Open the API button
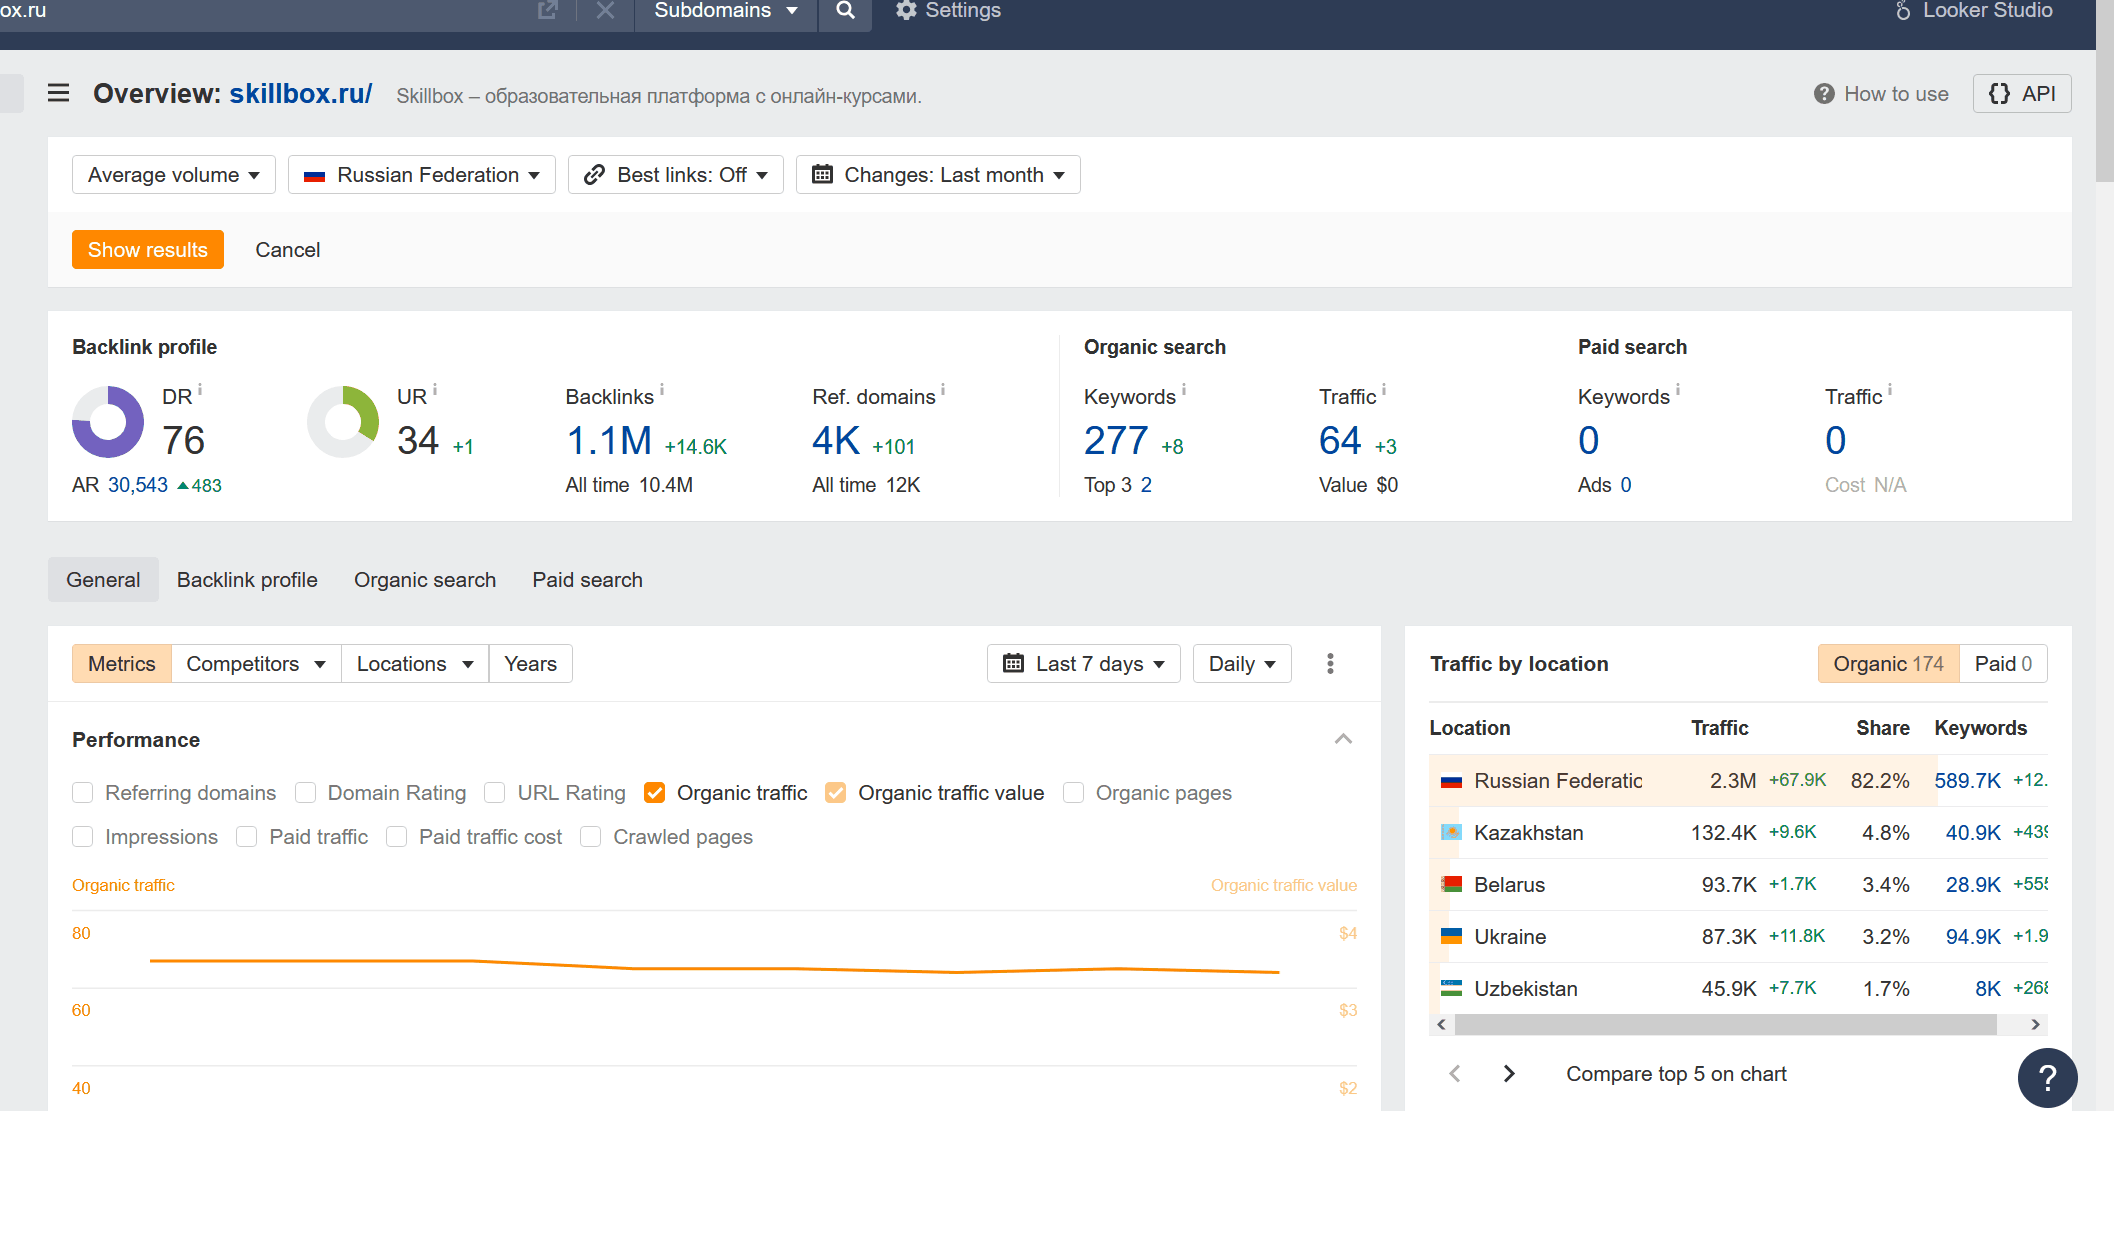 (x=2022, y=94)
